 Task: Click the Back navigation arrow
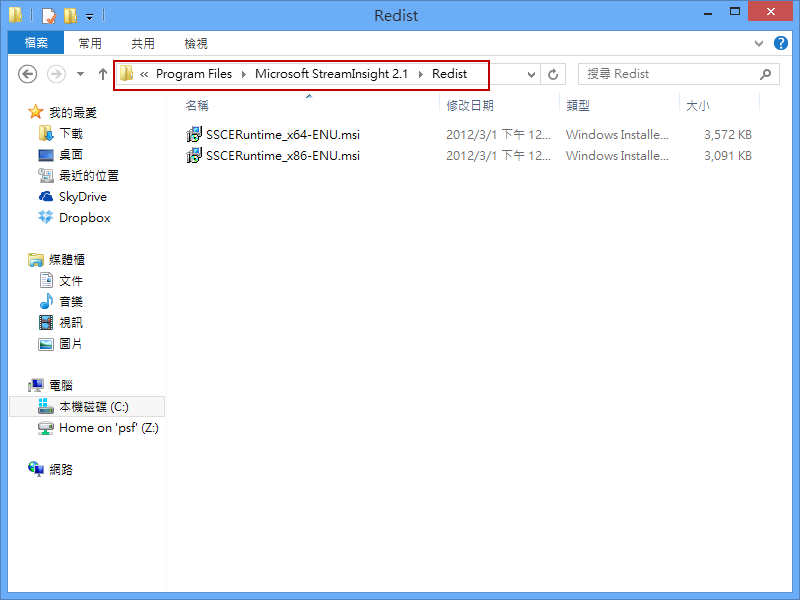pyautogui.click(x=28, y=74)
